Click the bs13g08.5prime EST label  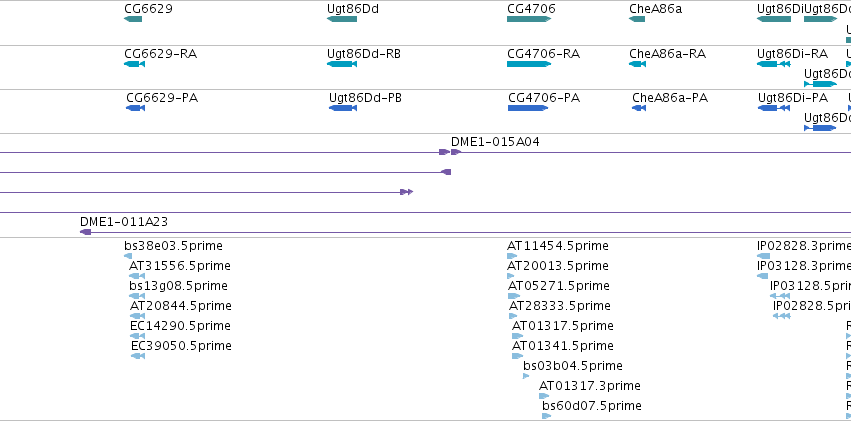click(179, 286)
